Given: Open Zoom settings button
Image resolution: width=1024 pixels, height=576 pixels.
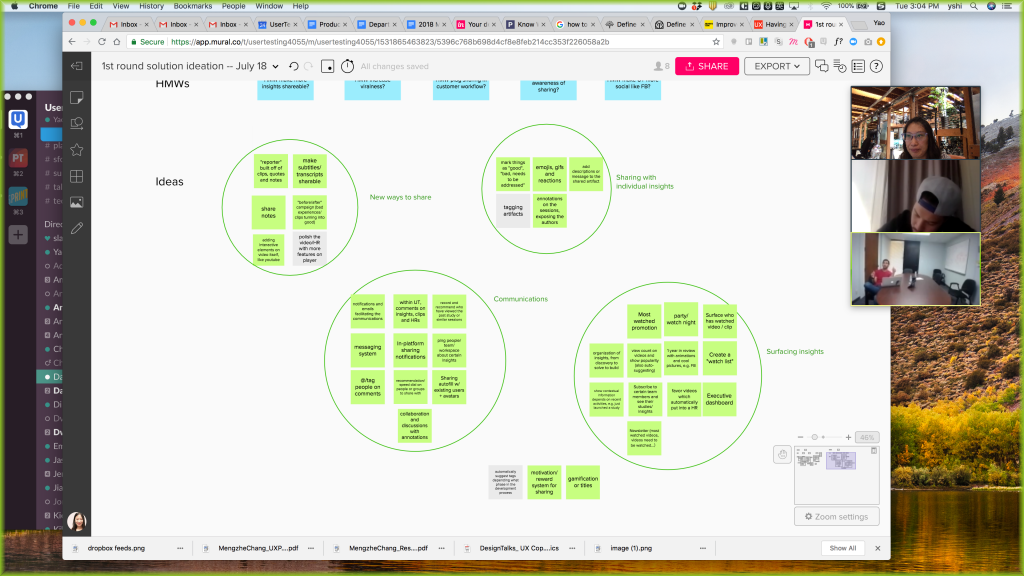Looking at the screenshot, I should click(837, 517).
